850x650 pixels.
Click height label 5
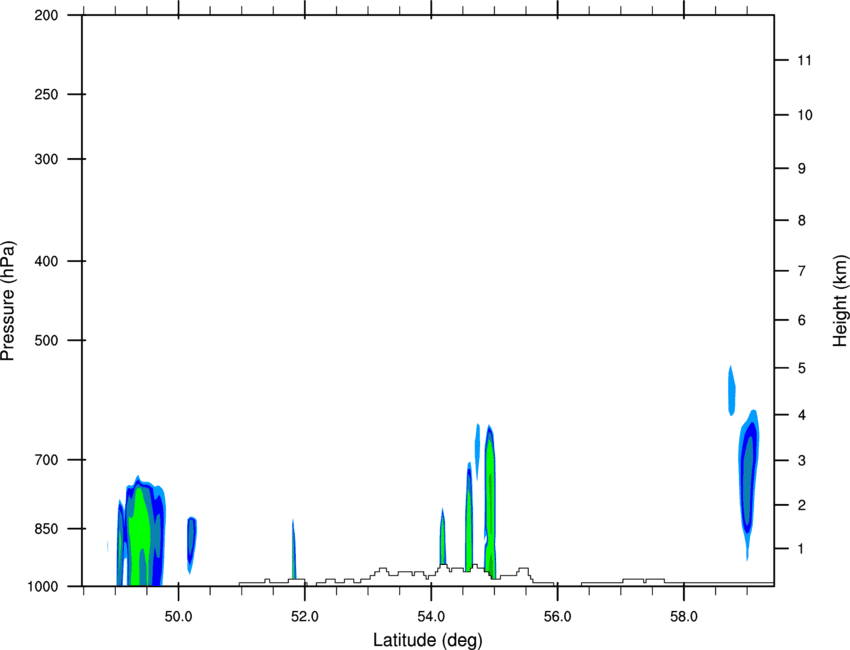(801, 369)
